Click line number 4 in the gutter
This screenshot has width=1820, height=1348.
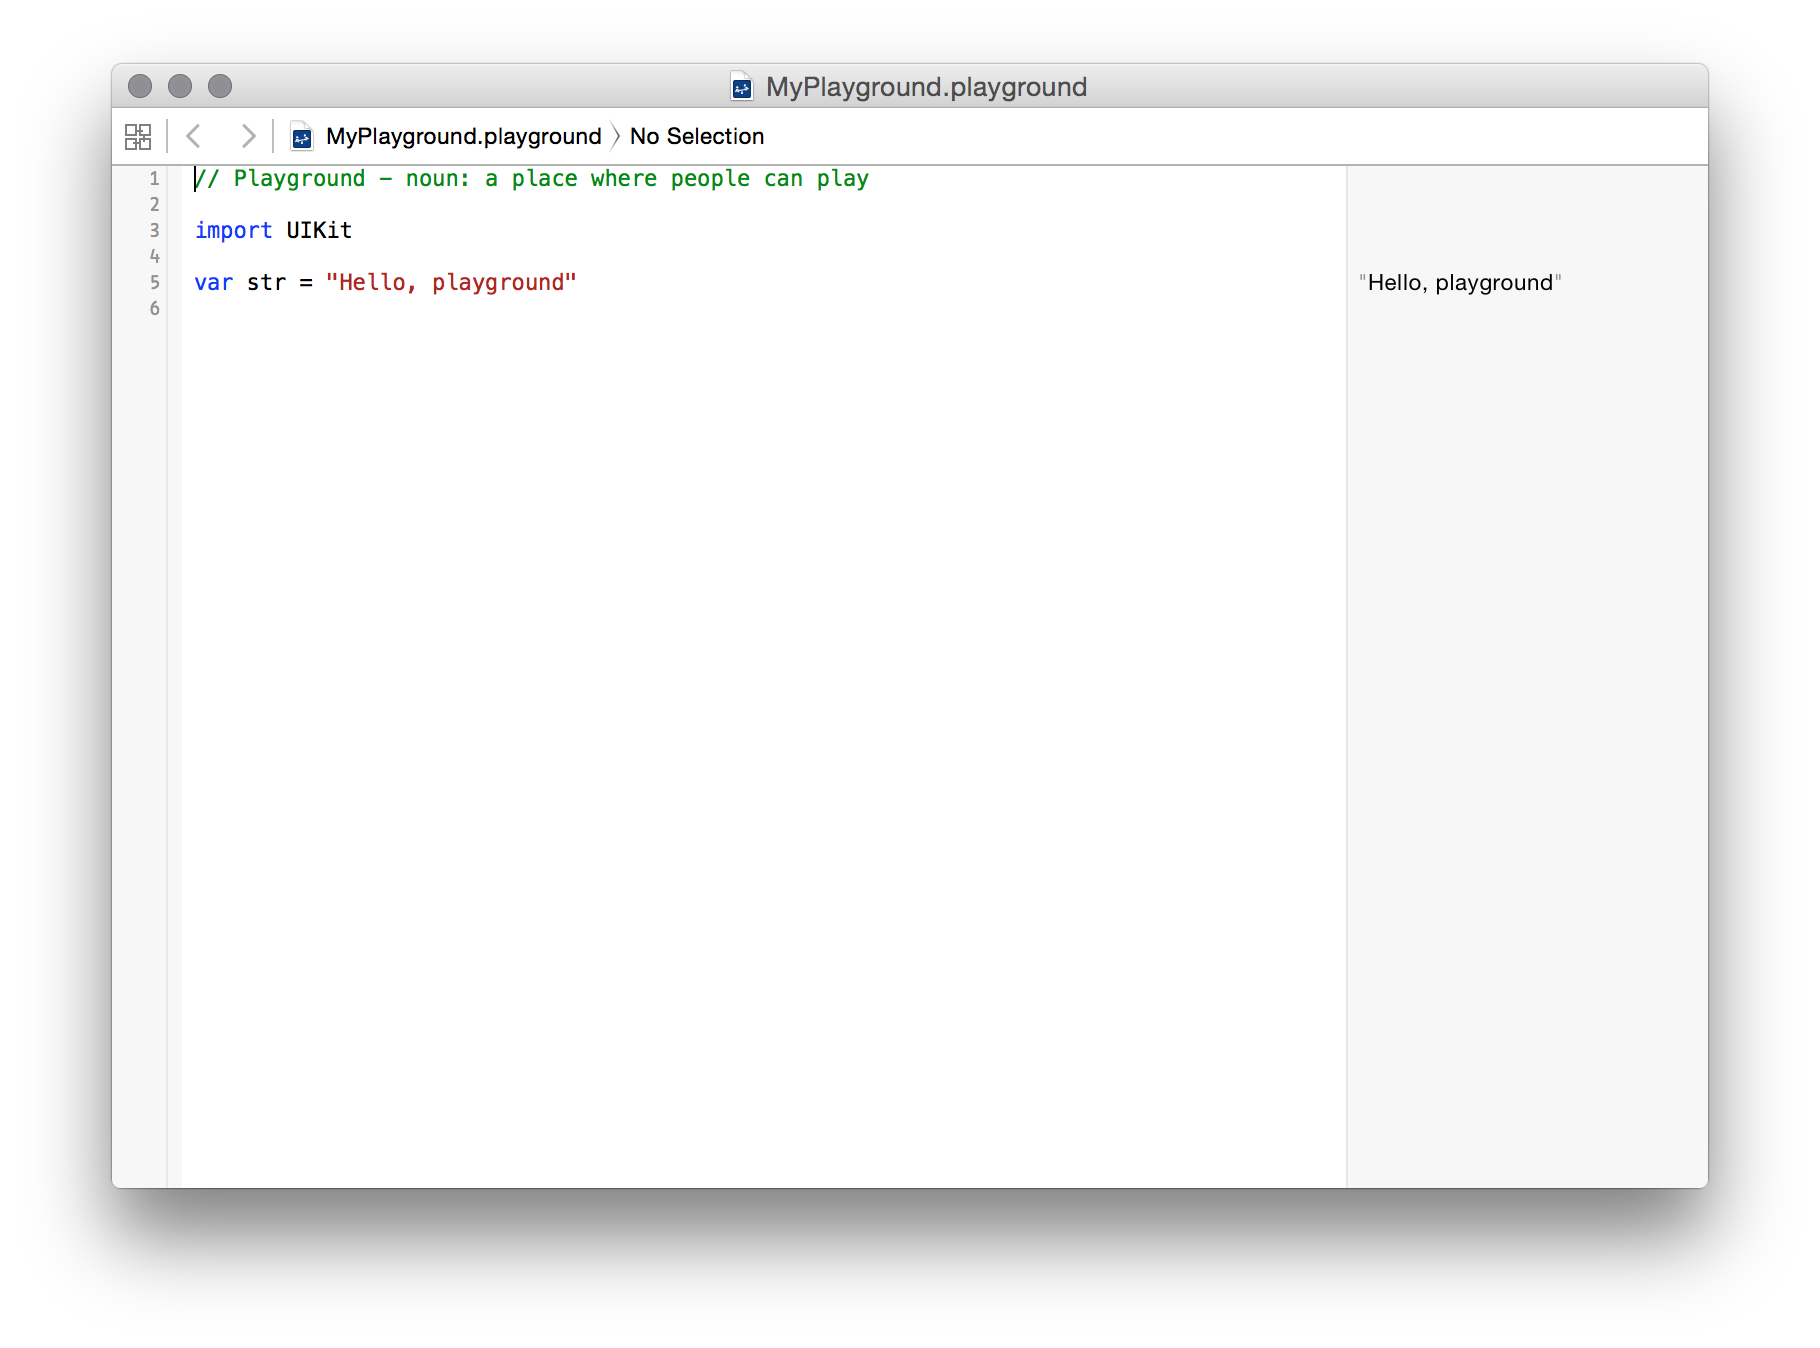tap(155, 257)
